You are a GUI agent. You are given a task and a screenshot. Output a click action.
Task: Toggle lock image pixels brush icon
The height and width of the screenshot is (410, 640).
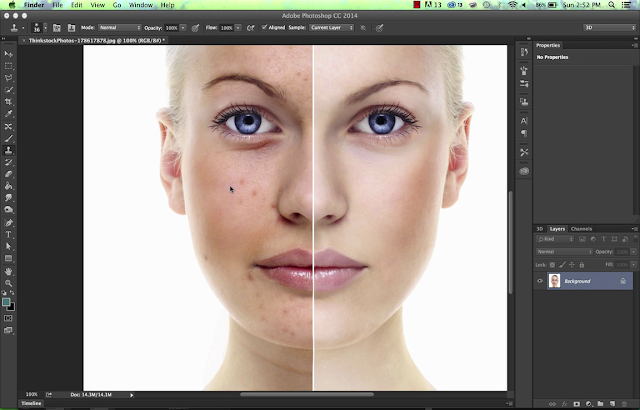562,265
